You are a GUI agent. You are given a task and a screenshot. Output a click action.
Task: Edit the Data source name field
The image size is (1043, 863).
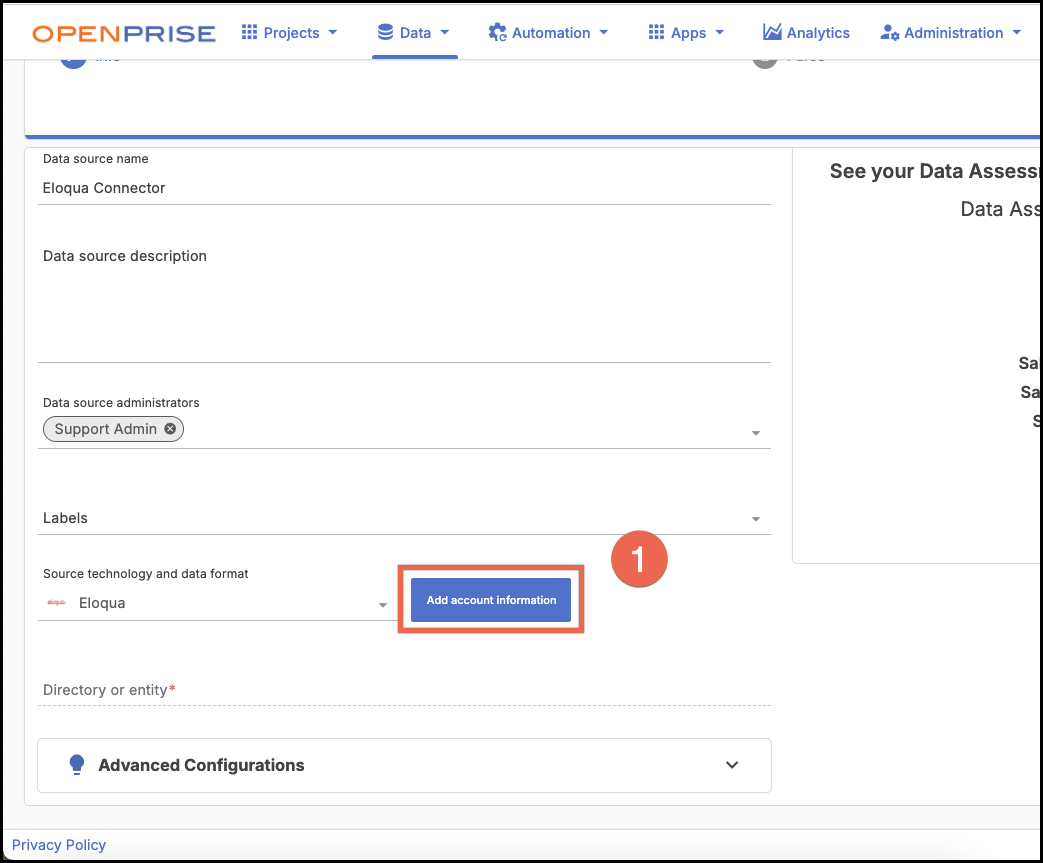pos(404,188)
